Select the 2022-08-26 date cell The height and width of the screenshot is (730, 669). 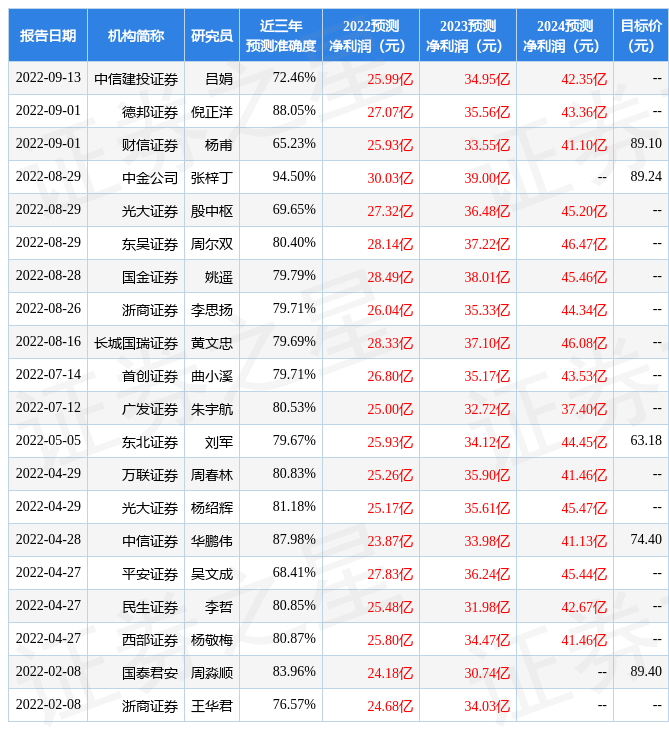48,309
